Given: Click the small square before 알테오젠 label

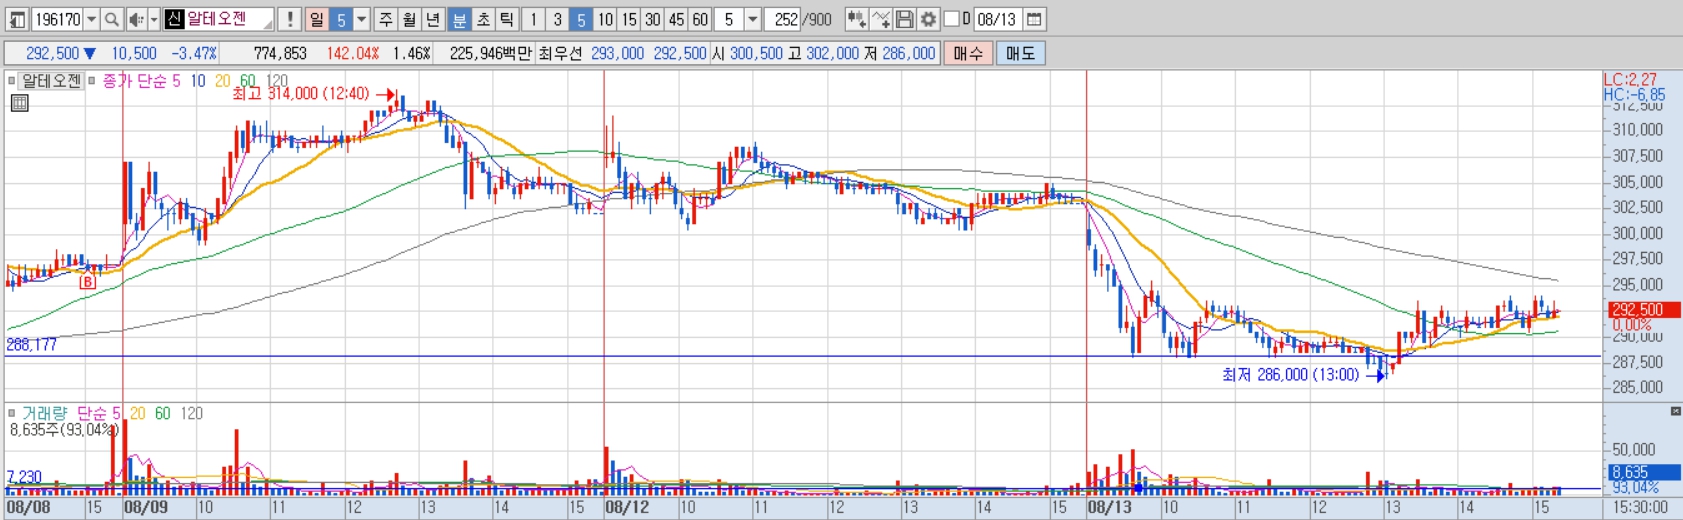Looking at the screenshot, I should tap(12, 81).
